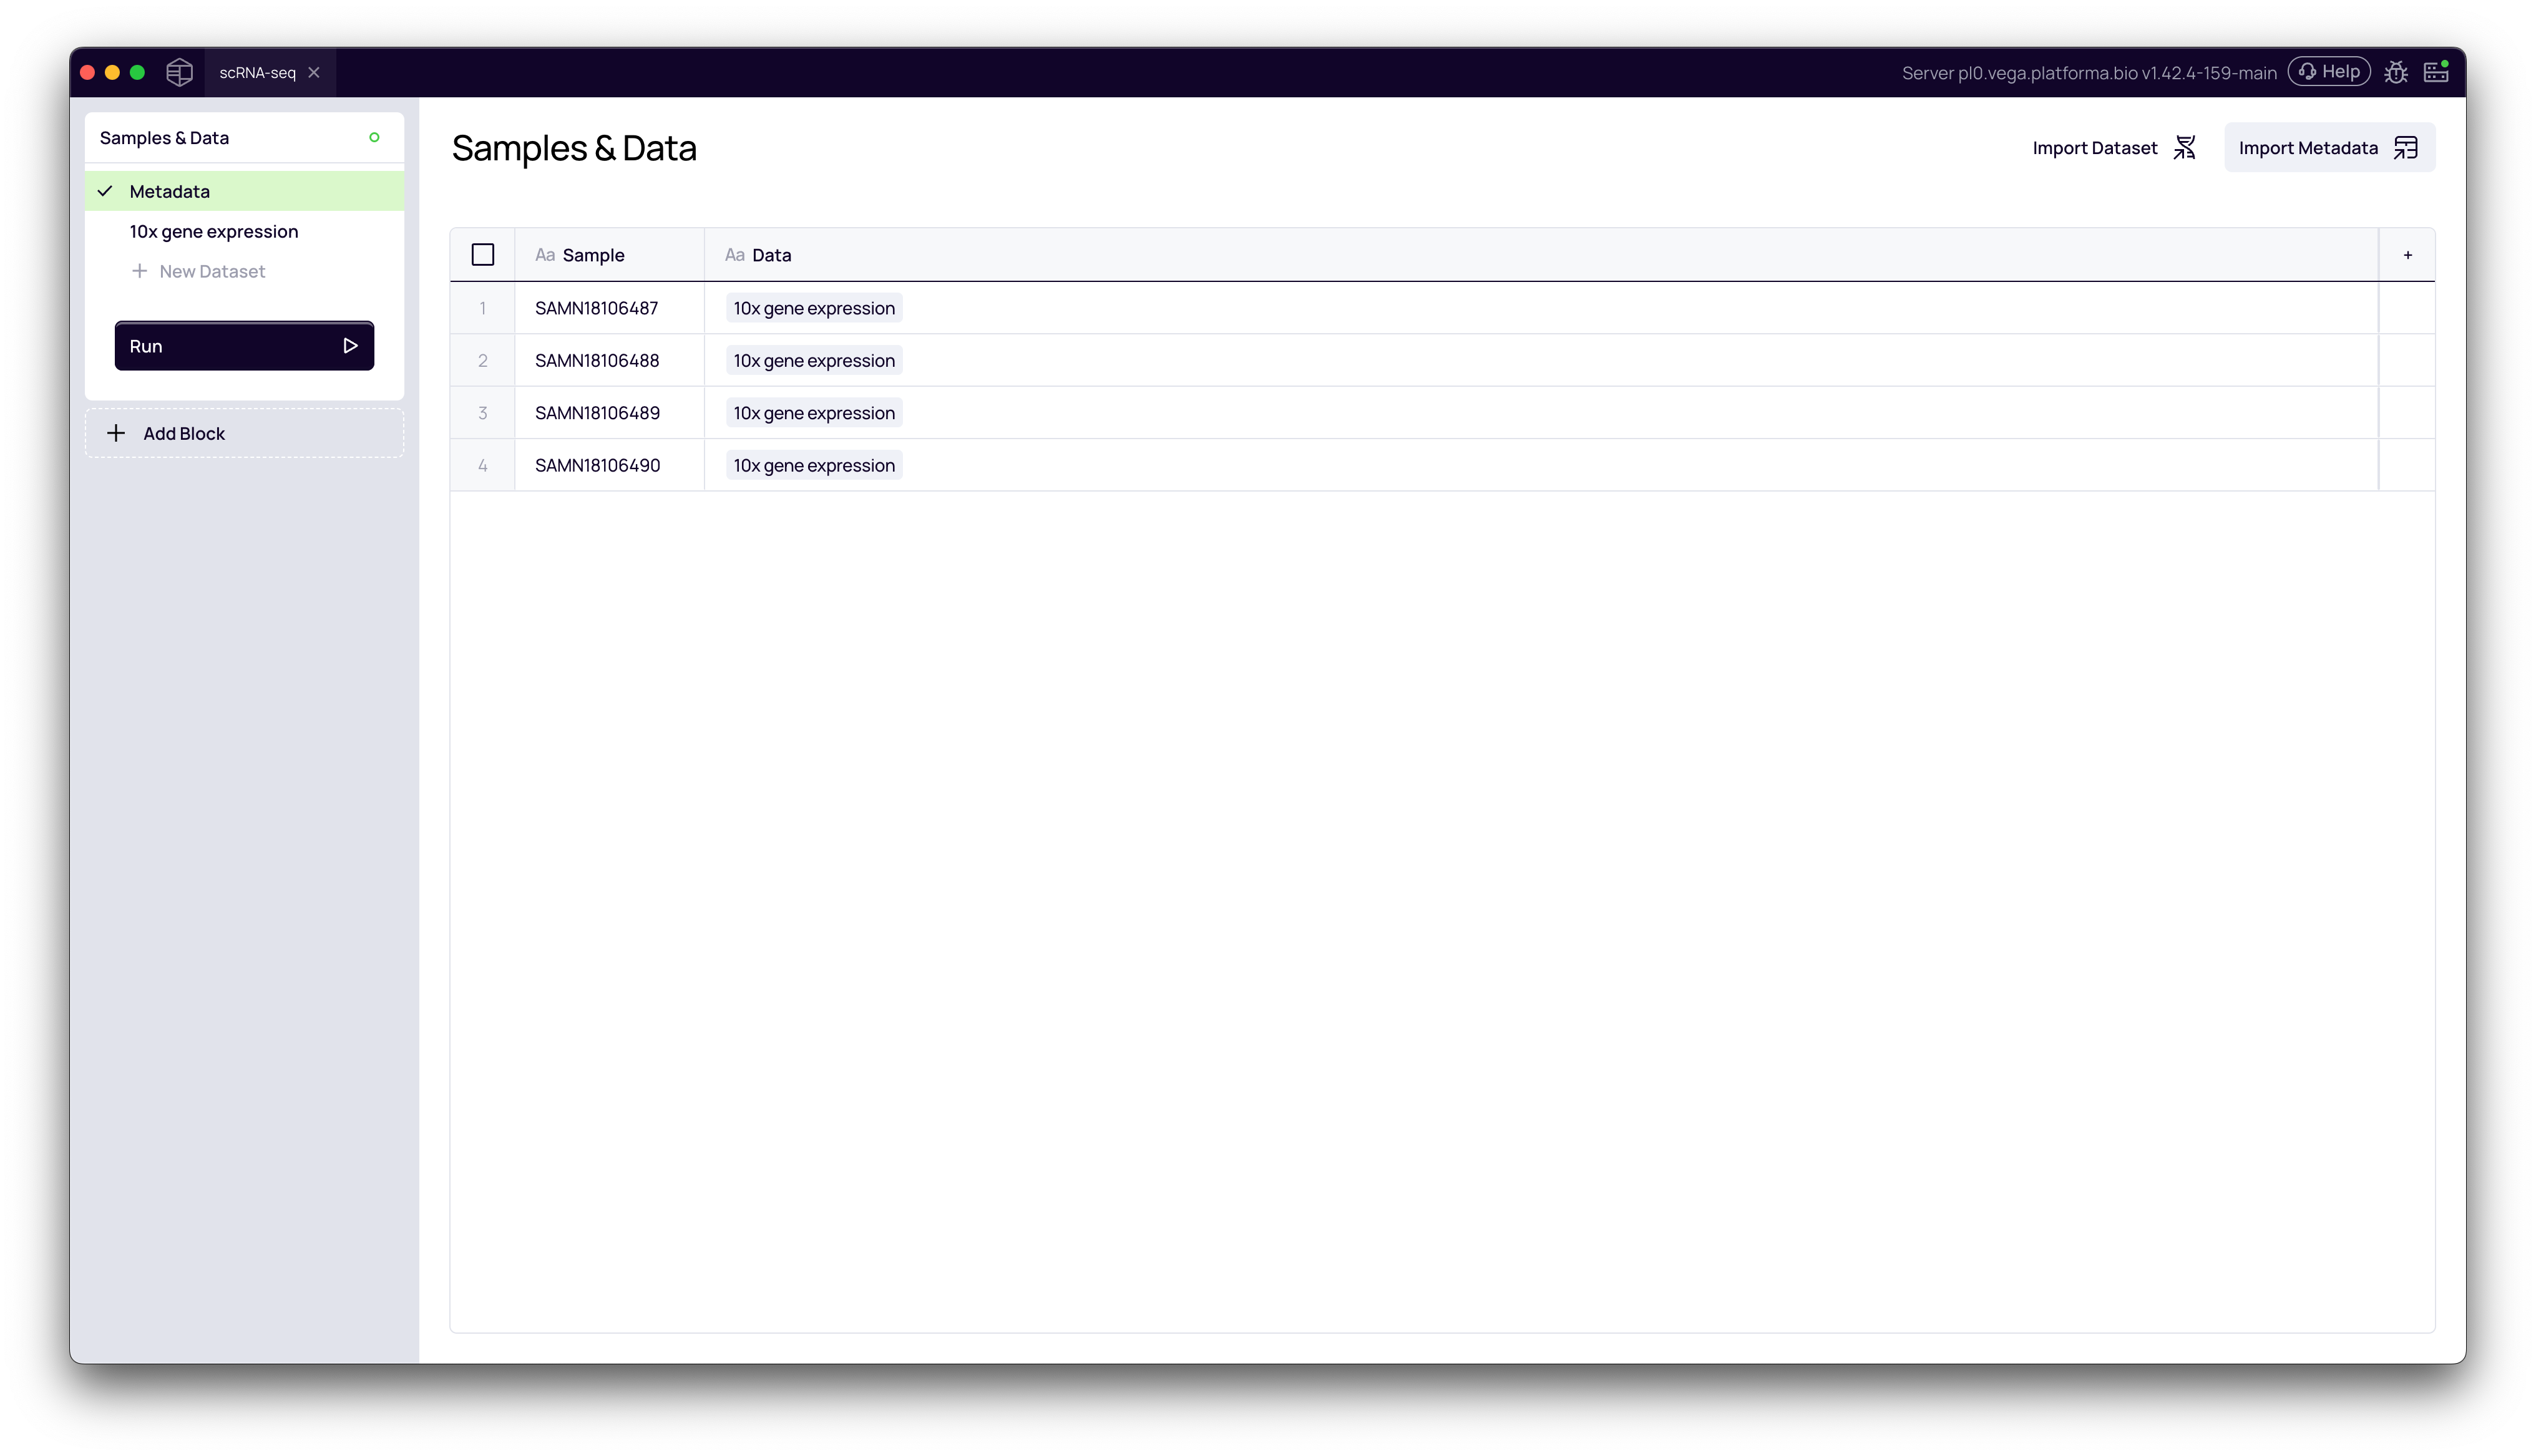Toggle the select-all rows checkbox
This screenshot has height=1456, width=2536.
pos(483,255)
